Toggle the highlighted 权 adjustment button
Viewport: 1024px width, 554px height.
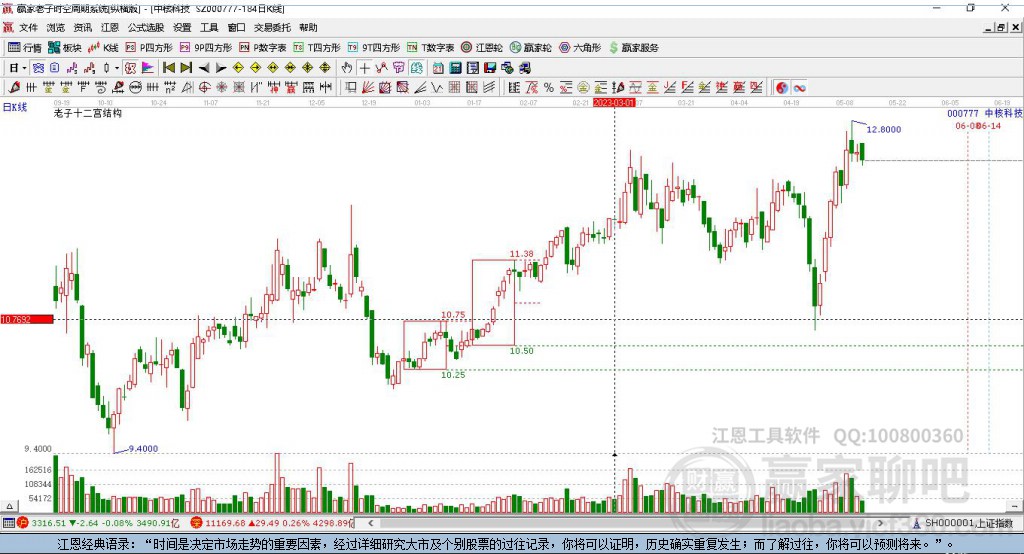click(130, 68)
